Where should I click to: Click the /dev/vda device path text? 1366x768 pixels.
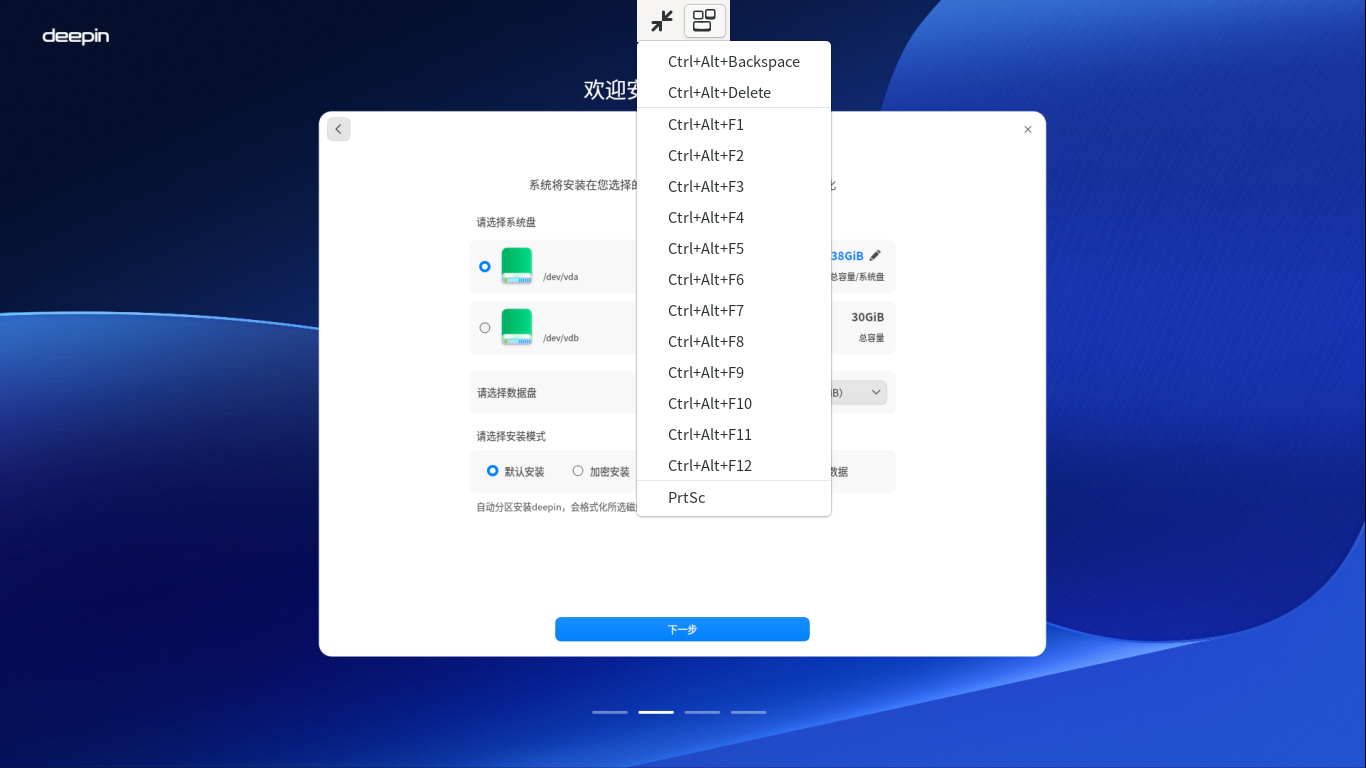click(x=561, y=277)
